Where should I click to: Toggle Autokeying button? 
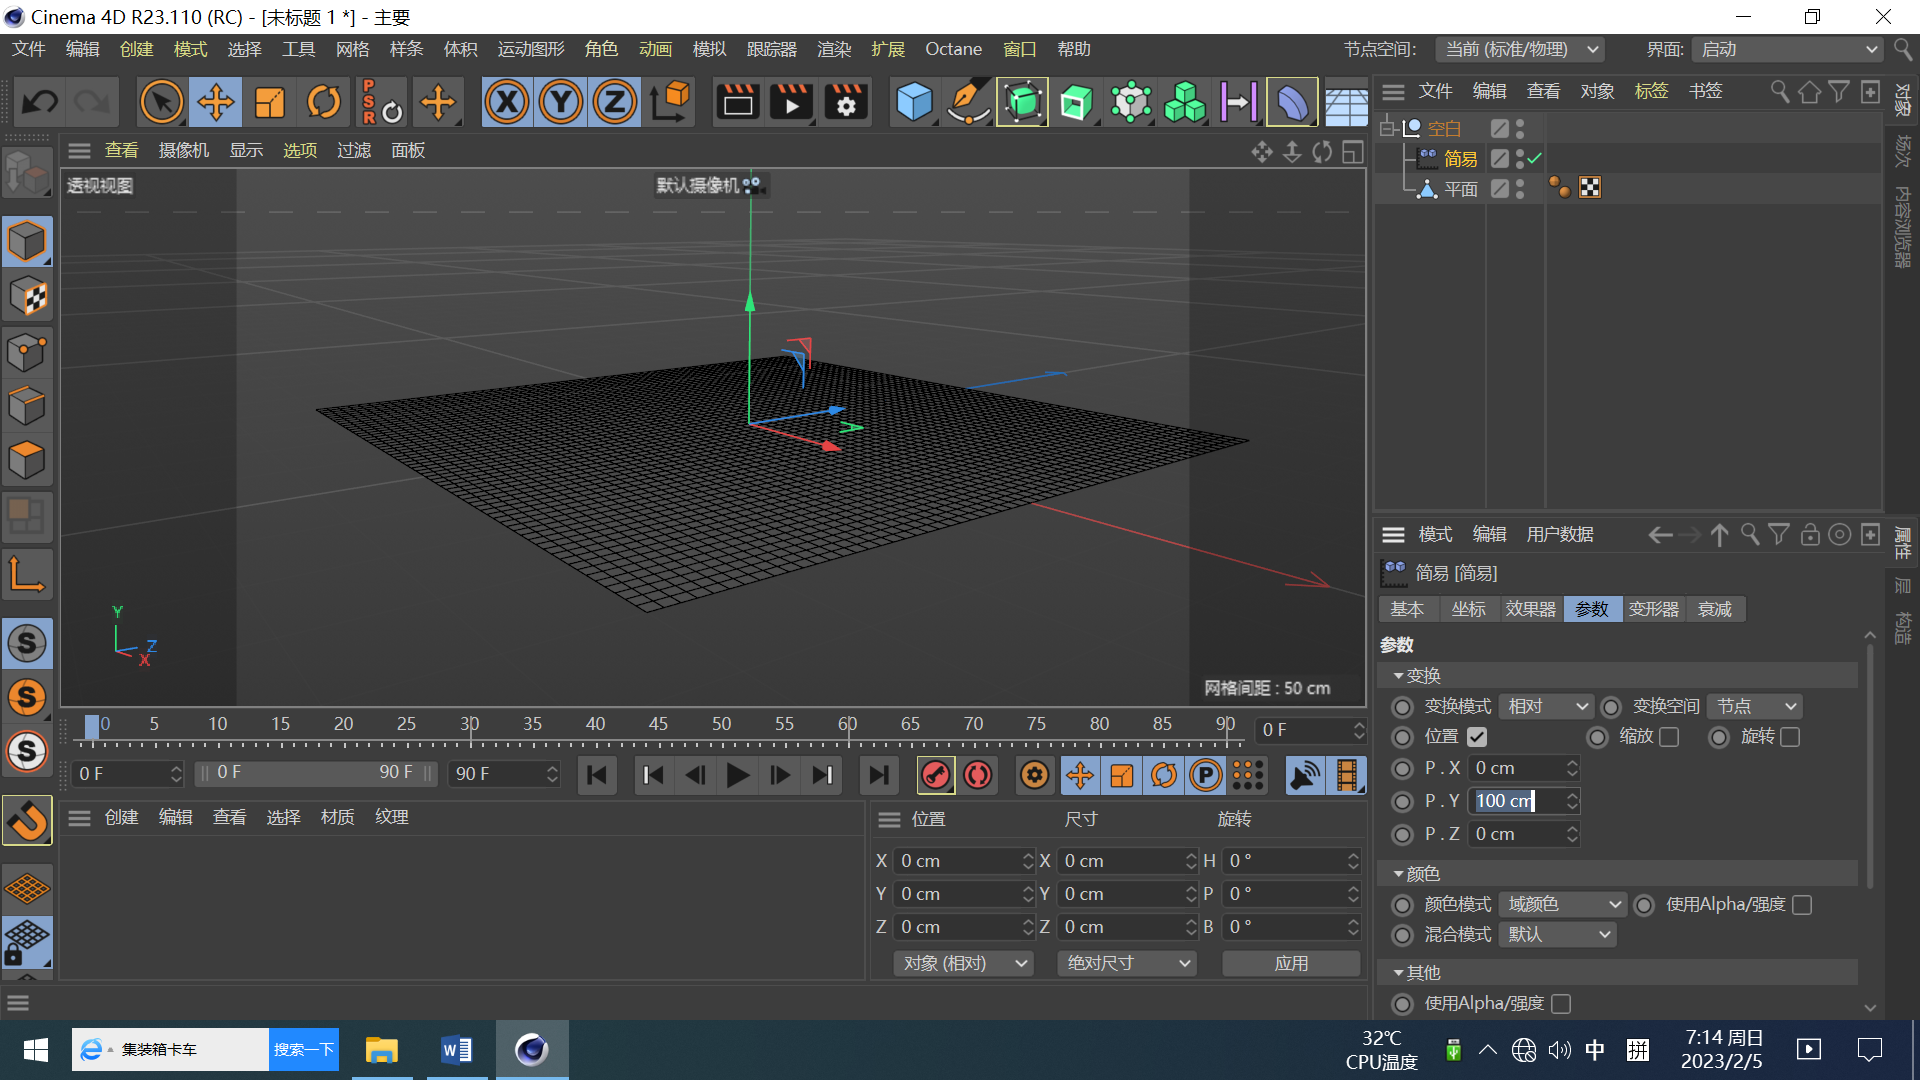tap(978, 775)
